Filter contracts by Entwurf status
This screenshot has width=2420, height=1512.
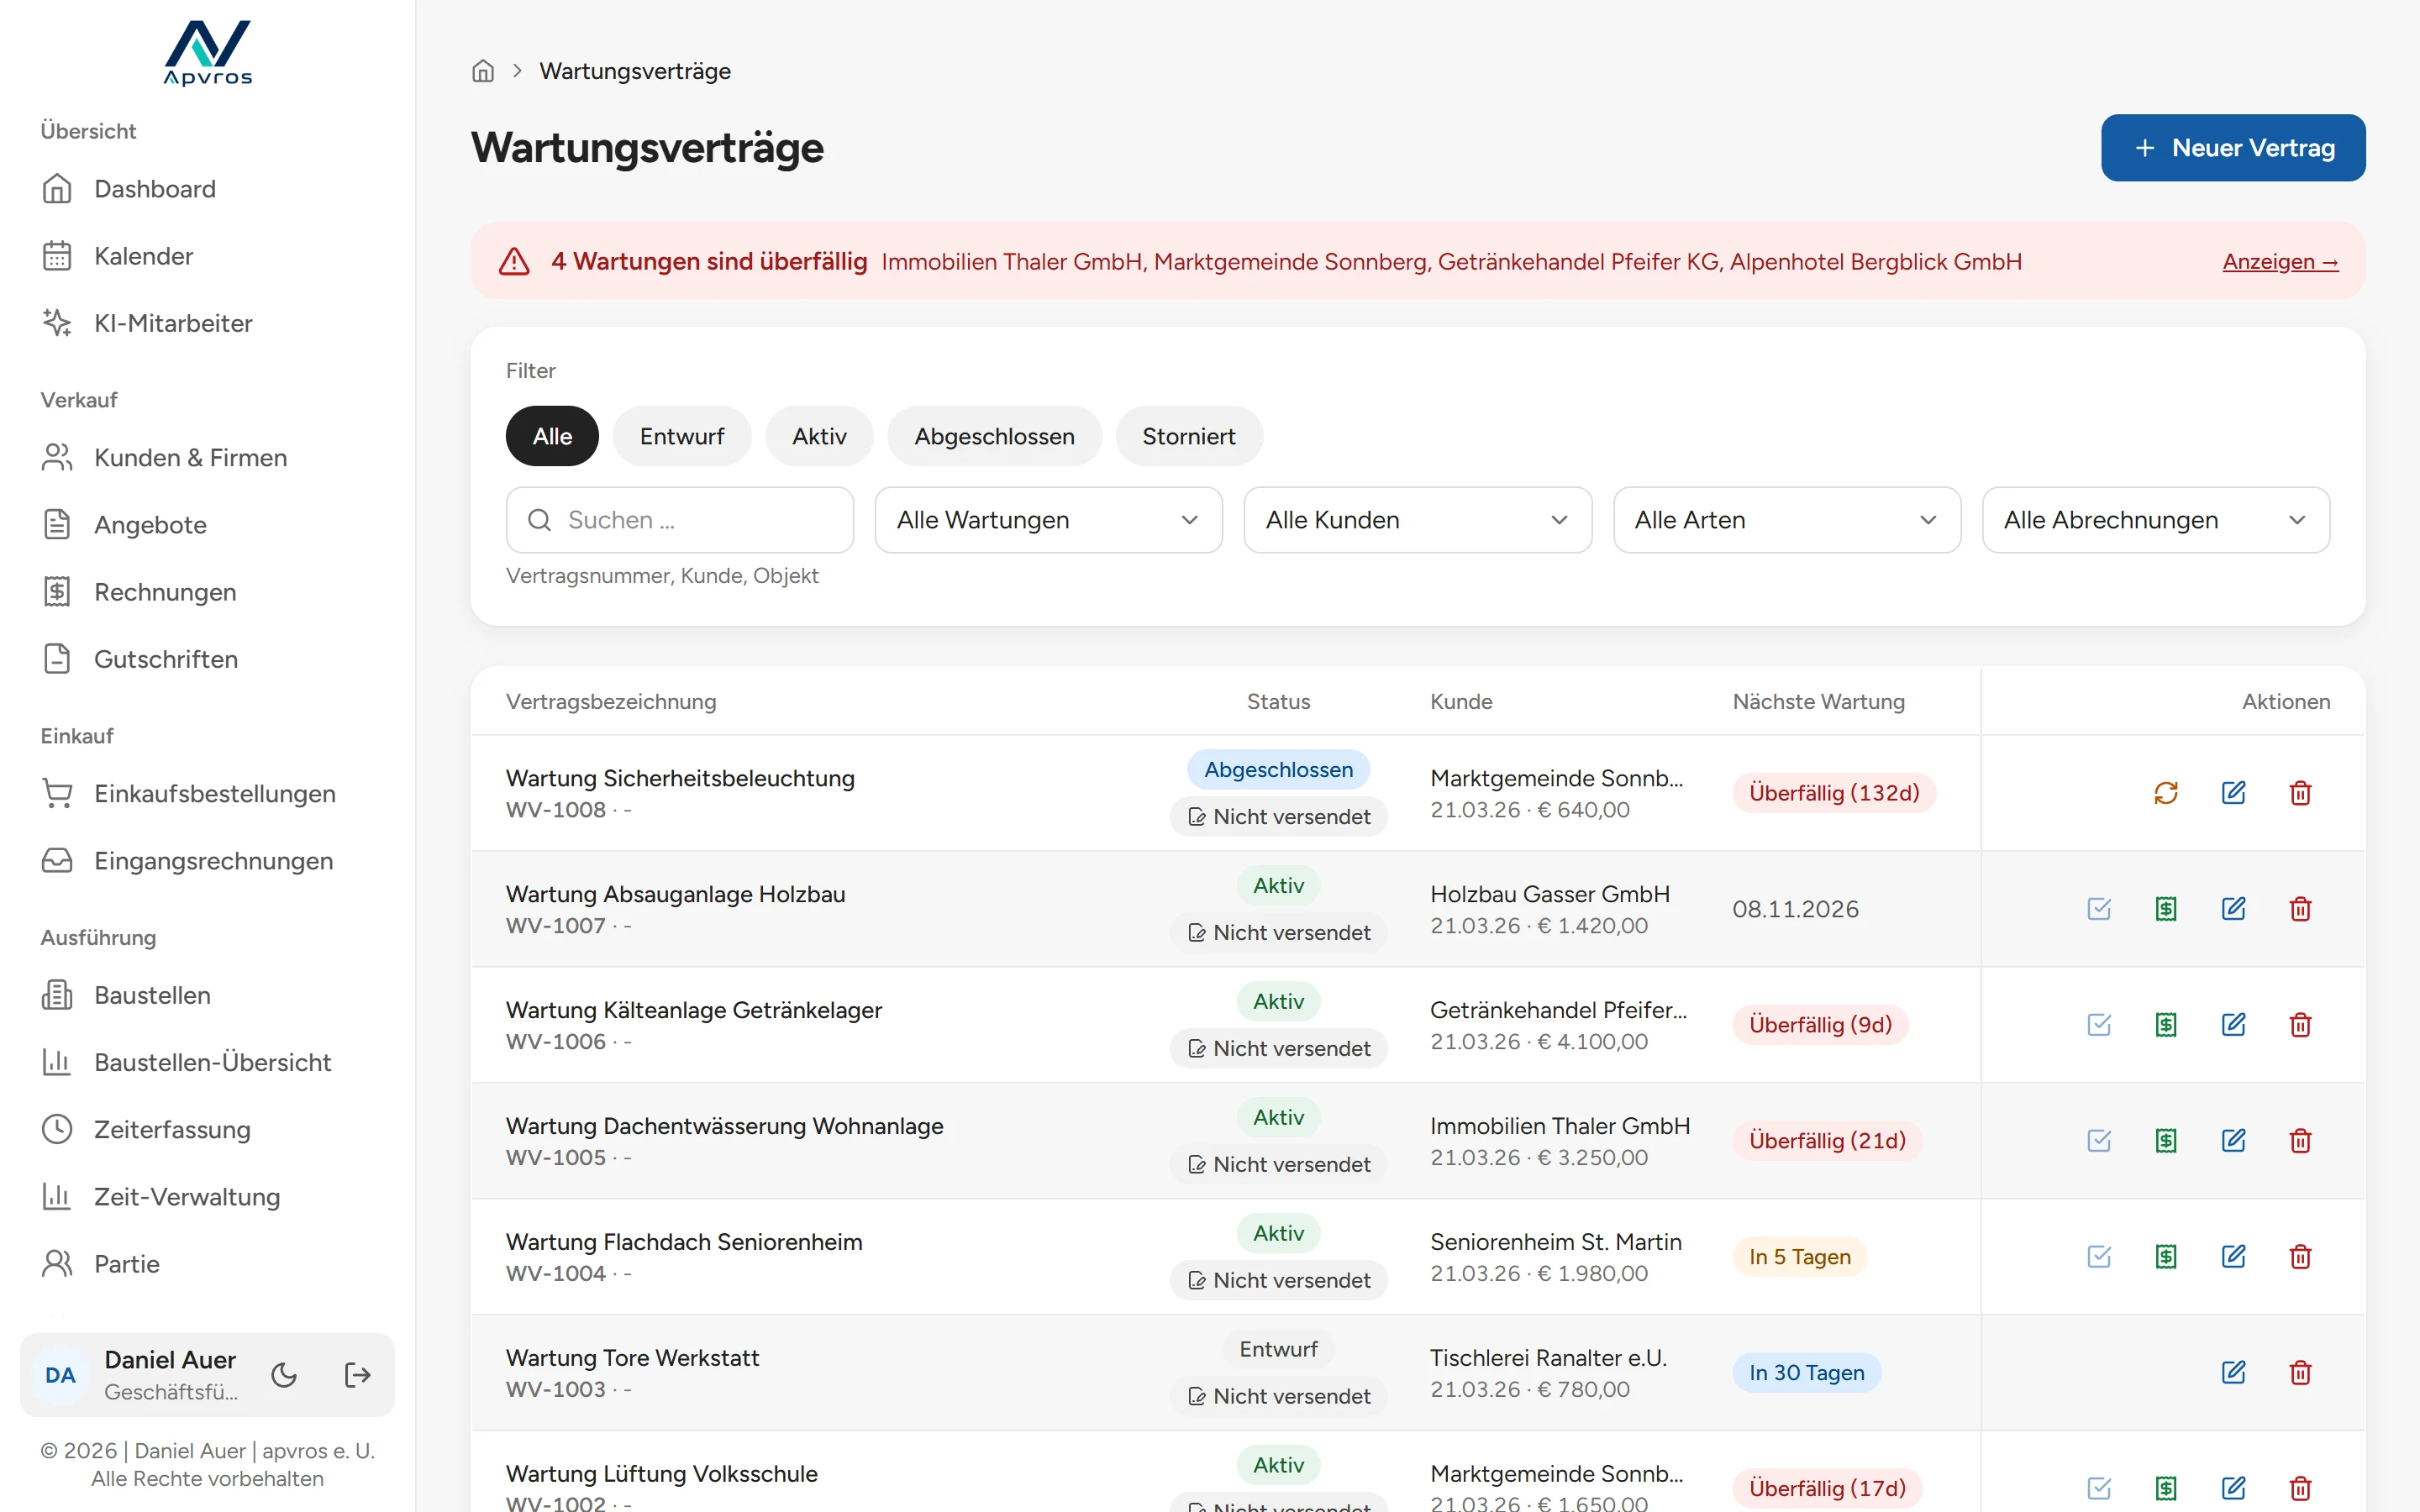(x=682, y=436)
